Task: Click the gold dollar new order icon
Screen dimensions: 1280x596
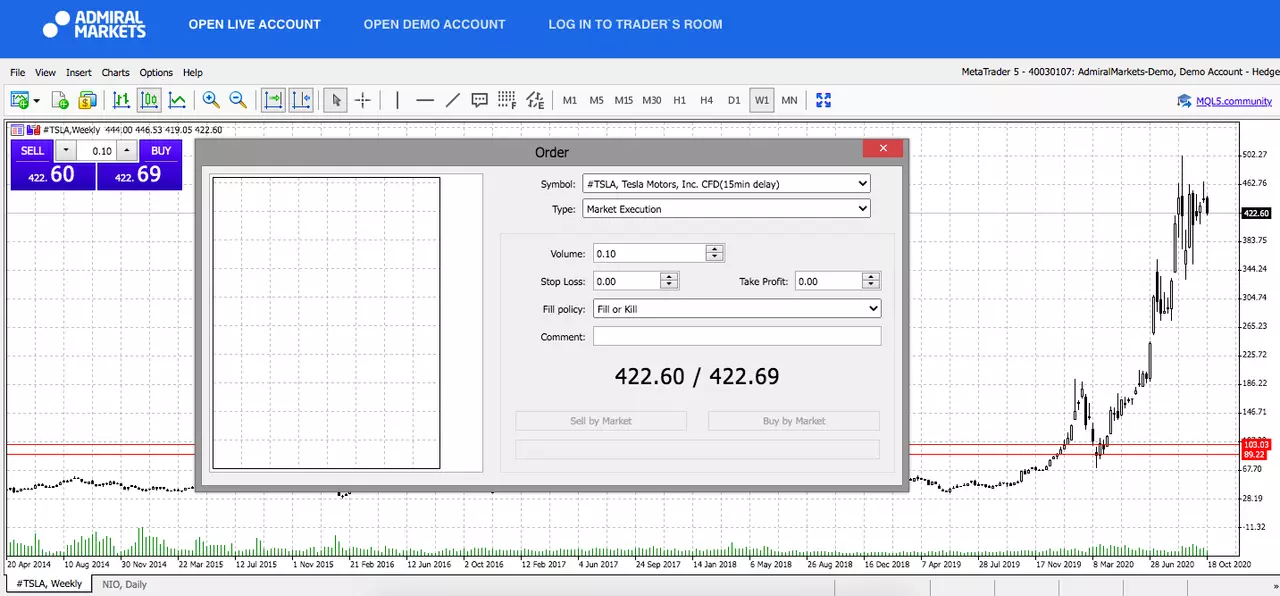Action: click(87, 100)
